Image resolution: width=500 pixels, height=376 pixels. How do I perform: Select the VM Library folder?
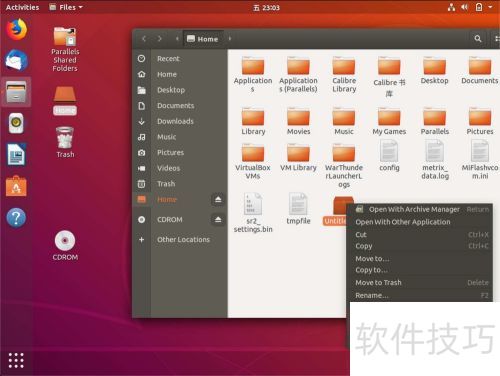coord(298,158)
